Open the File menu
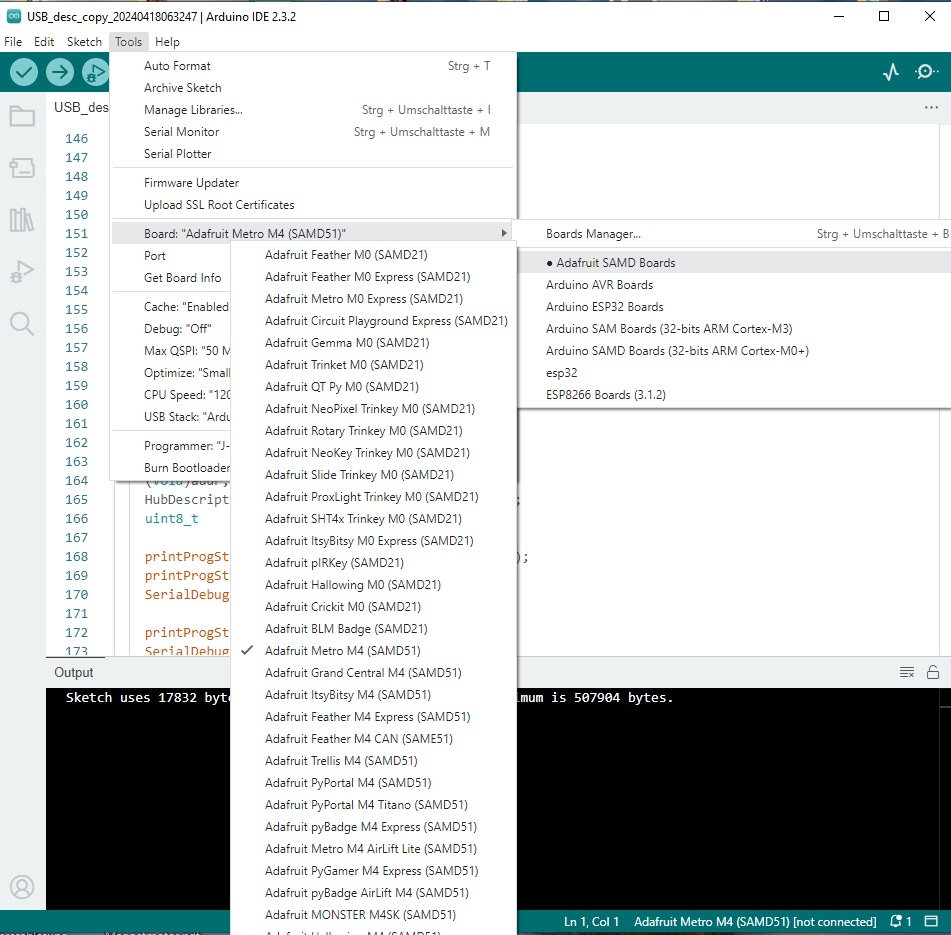 [x=13, y=42]
